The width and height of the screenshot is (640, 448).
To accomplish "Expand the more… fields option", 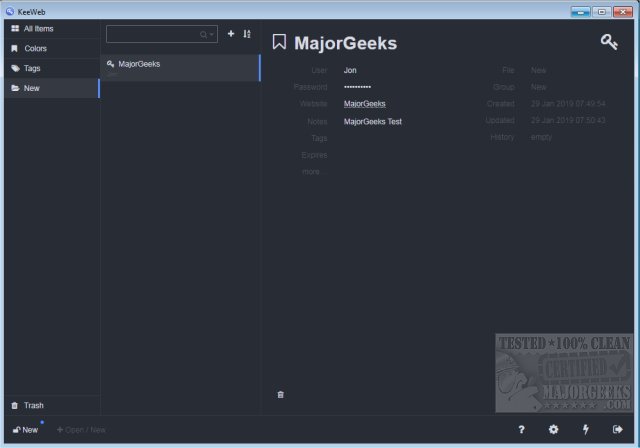I will tap(314, 172).
